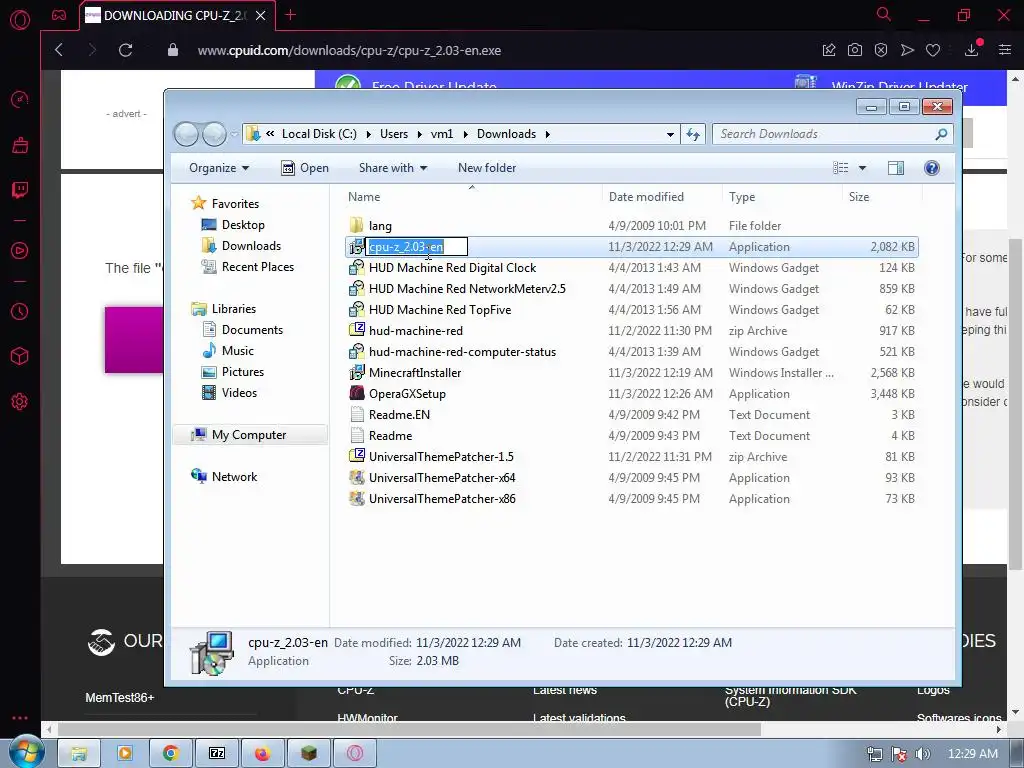The image size is (1024, 768).
Task: Select UniversalThemePatcher-x64 application
Action: point(632,478)
